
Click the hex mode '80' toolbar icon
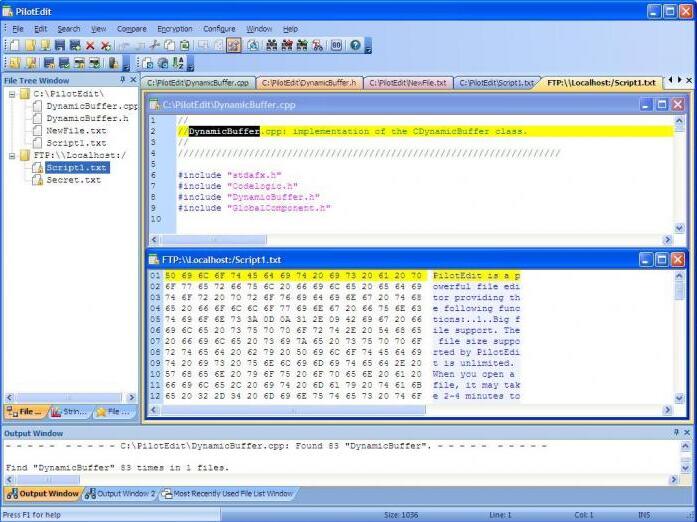pos(336,45)
